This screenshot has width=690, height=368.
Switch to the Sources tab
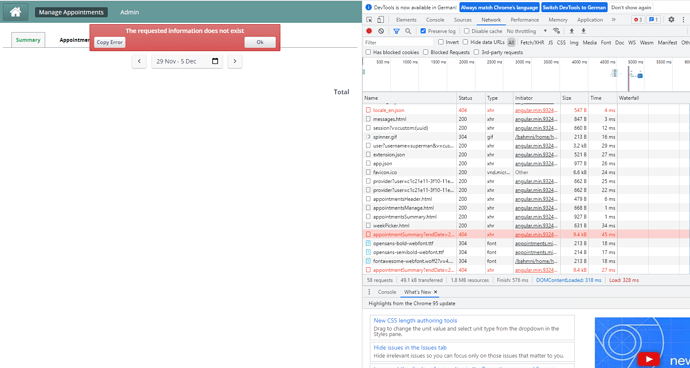tap(462, 20)
